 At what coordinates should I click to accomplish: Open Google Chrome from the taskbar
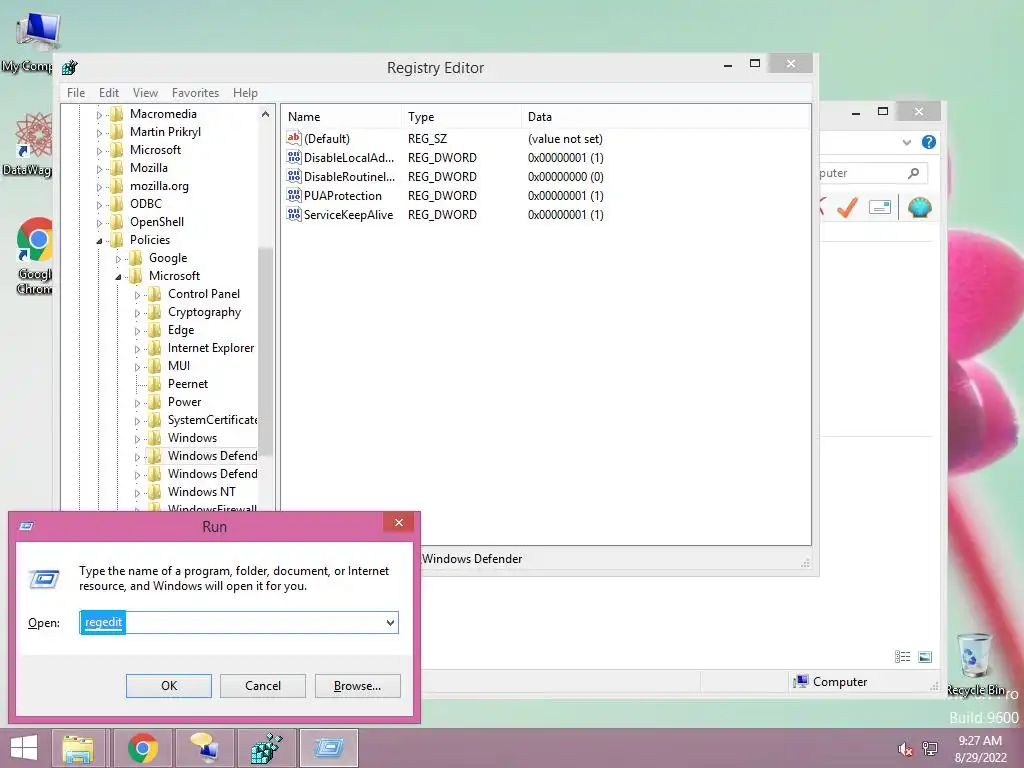pos(142,748)
